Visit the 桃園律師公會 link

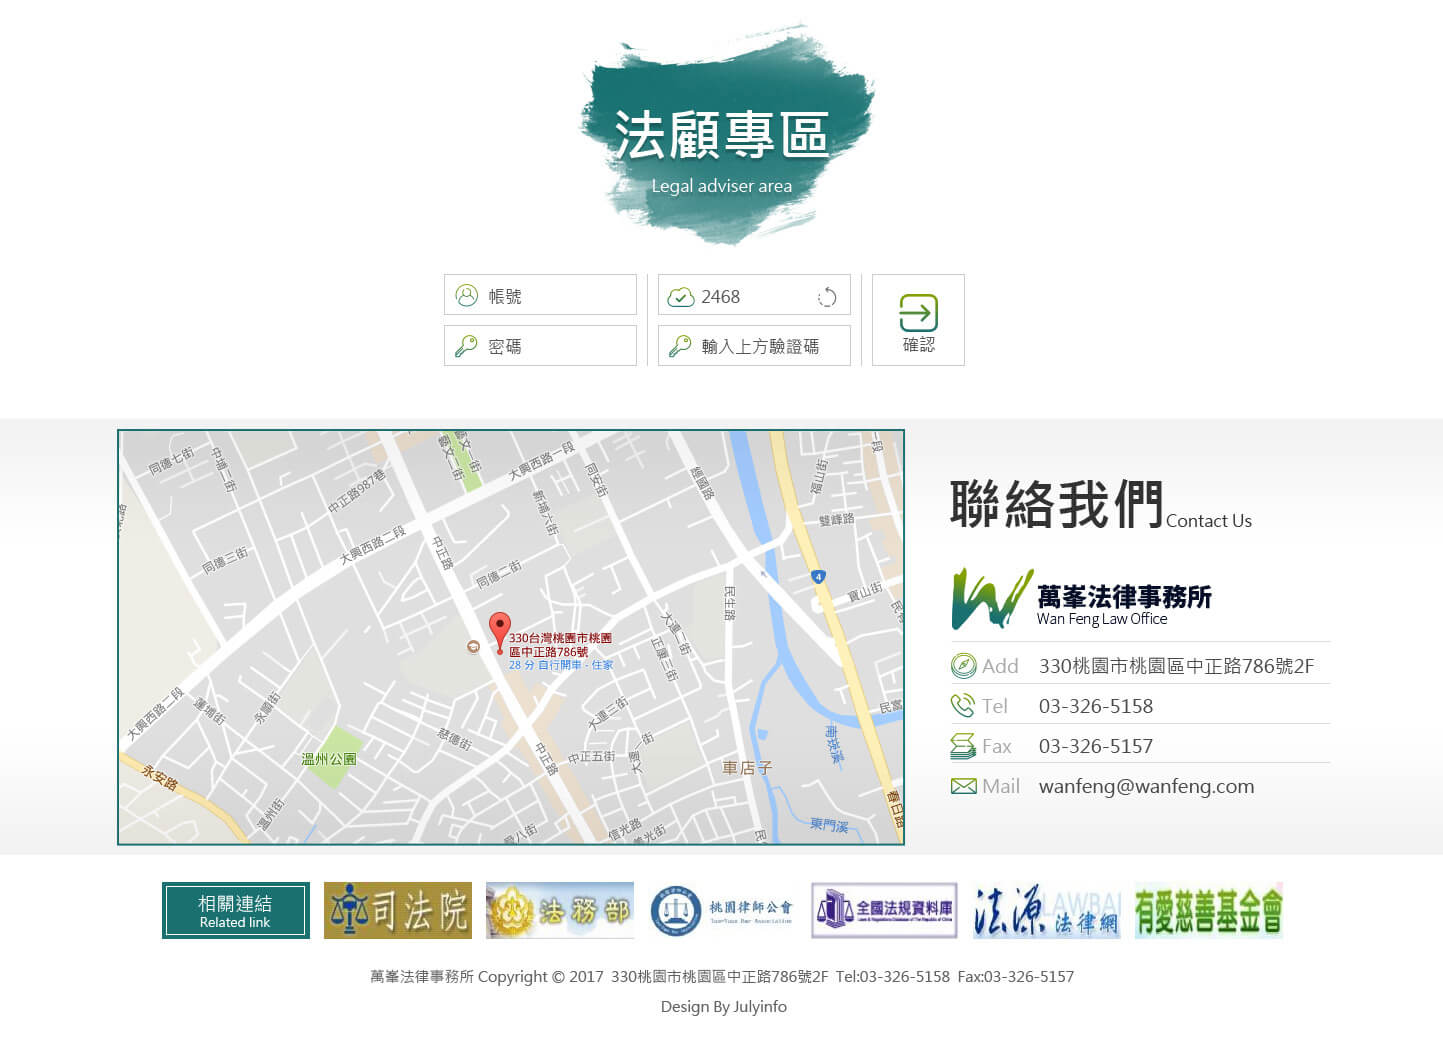click(x=722, y=910)
